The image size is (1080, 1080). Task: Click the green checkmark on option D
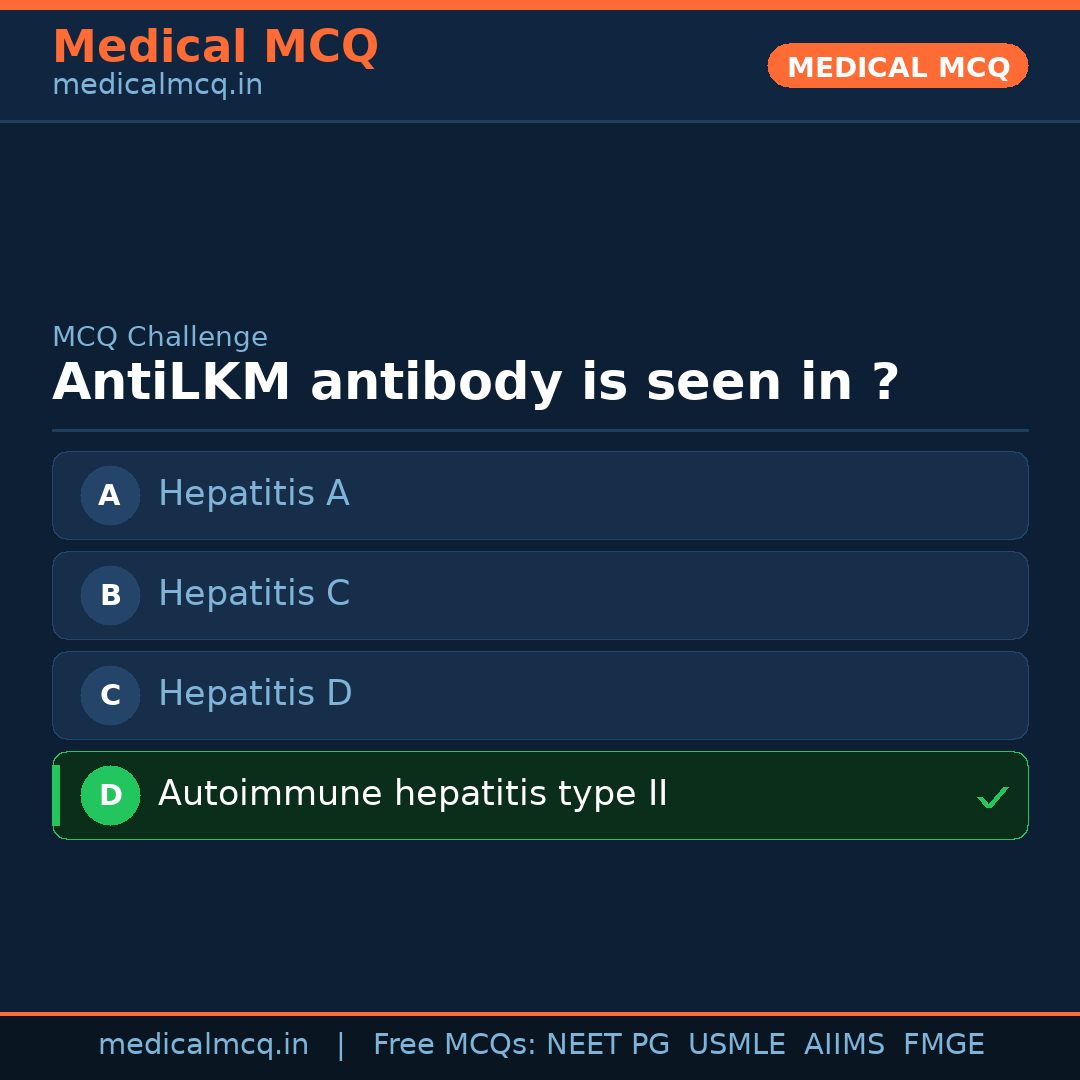pyautogui.click(x=992, y=797)
